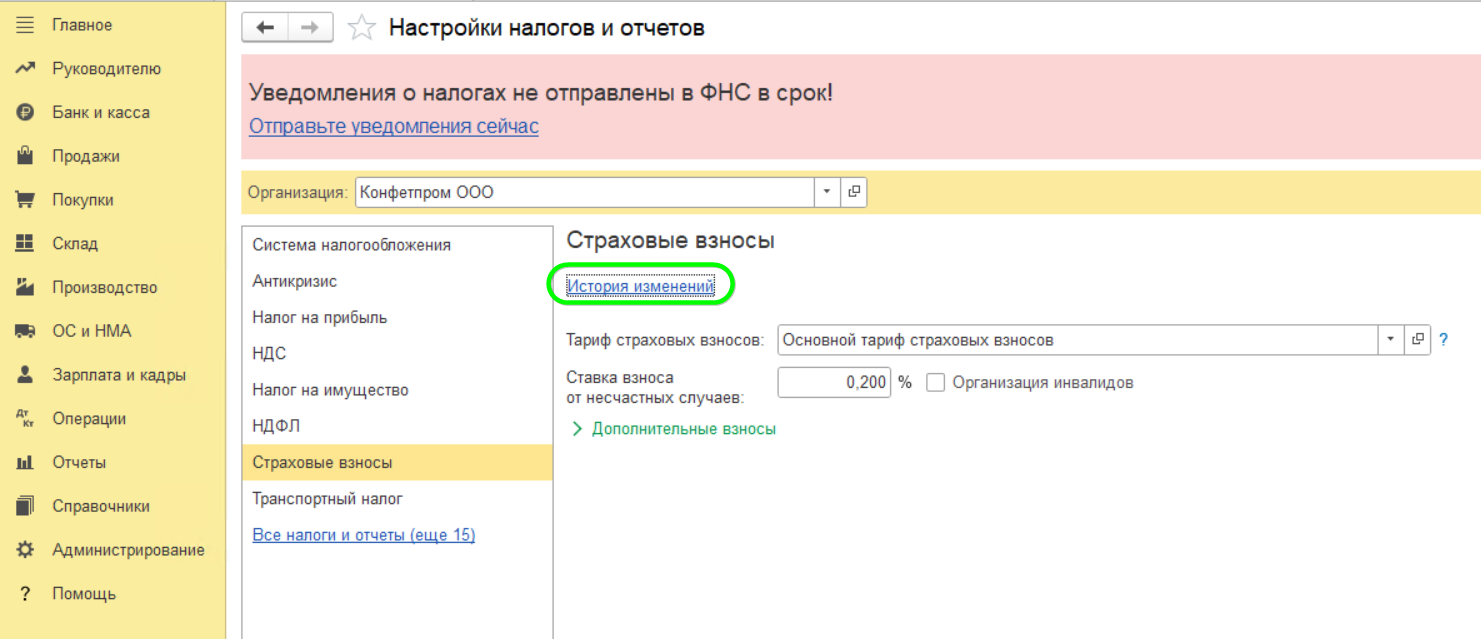Open tariff record via the open-form icon
1481x639 pixels.
click(1417, 340)
